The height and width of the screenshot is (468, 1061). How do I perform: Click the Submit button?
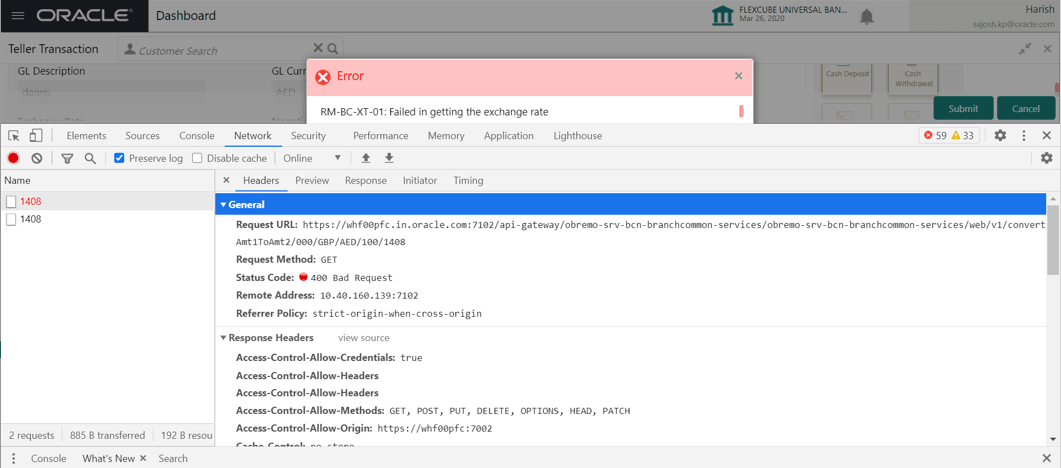963,108
